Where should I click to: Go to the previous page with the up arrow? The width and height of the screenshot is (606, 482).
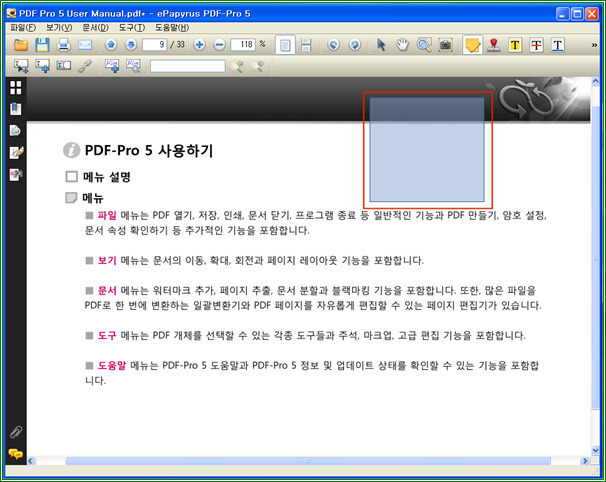[111, 45]
